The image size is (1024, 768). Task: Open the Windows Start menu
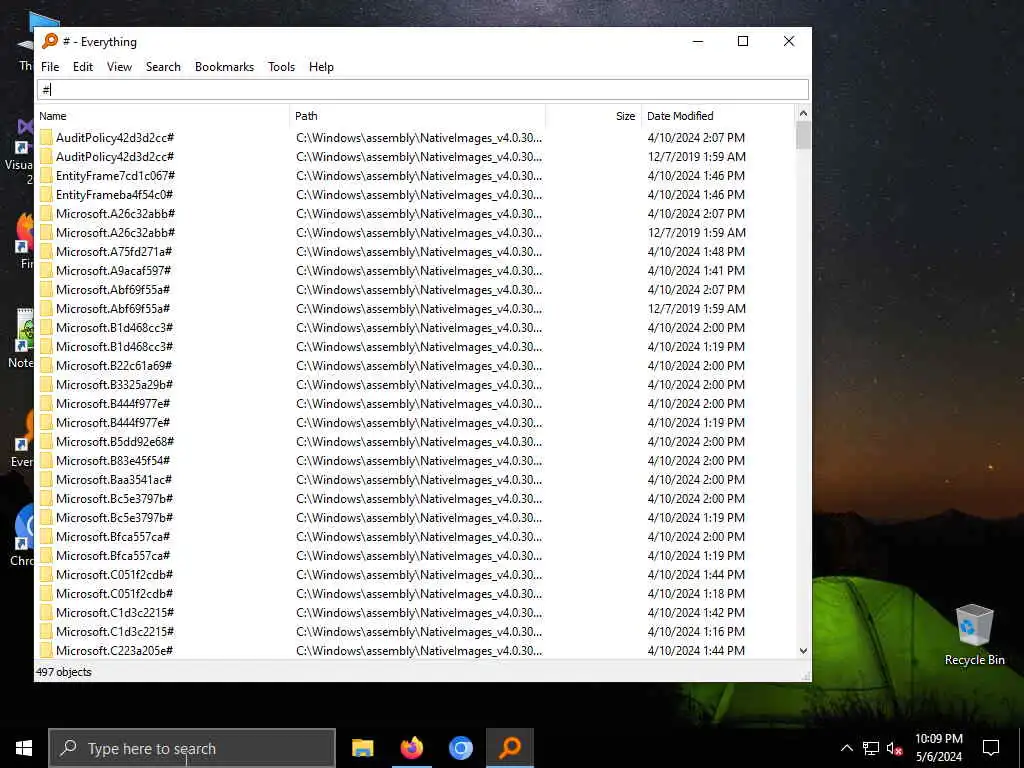24,748
